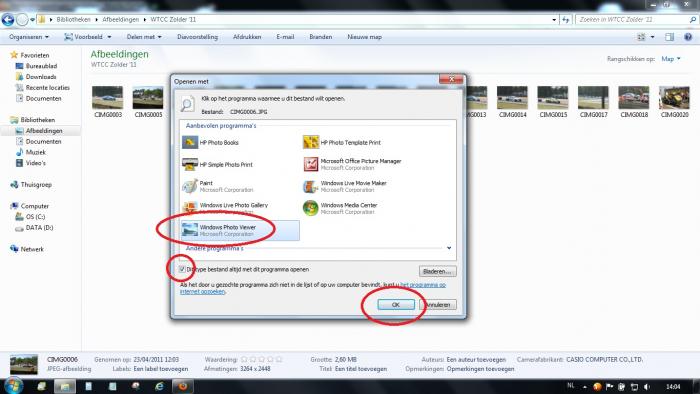700x394 pixels.
Task: Open the Voorbeeld dropdown arrow
Action: 109,37
